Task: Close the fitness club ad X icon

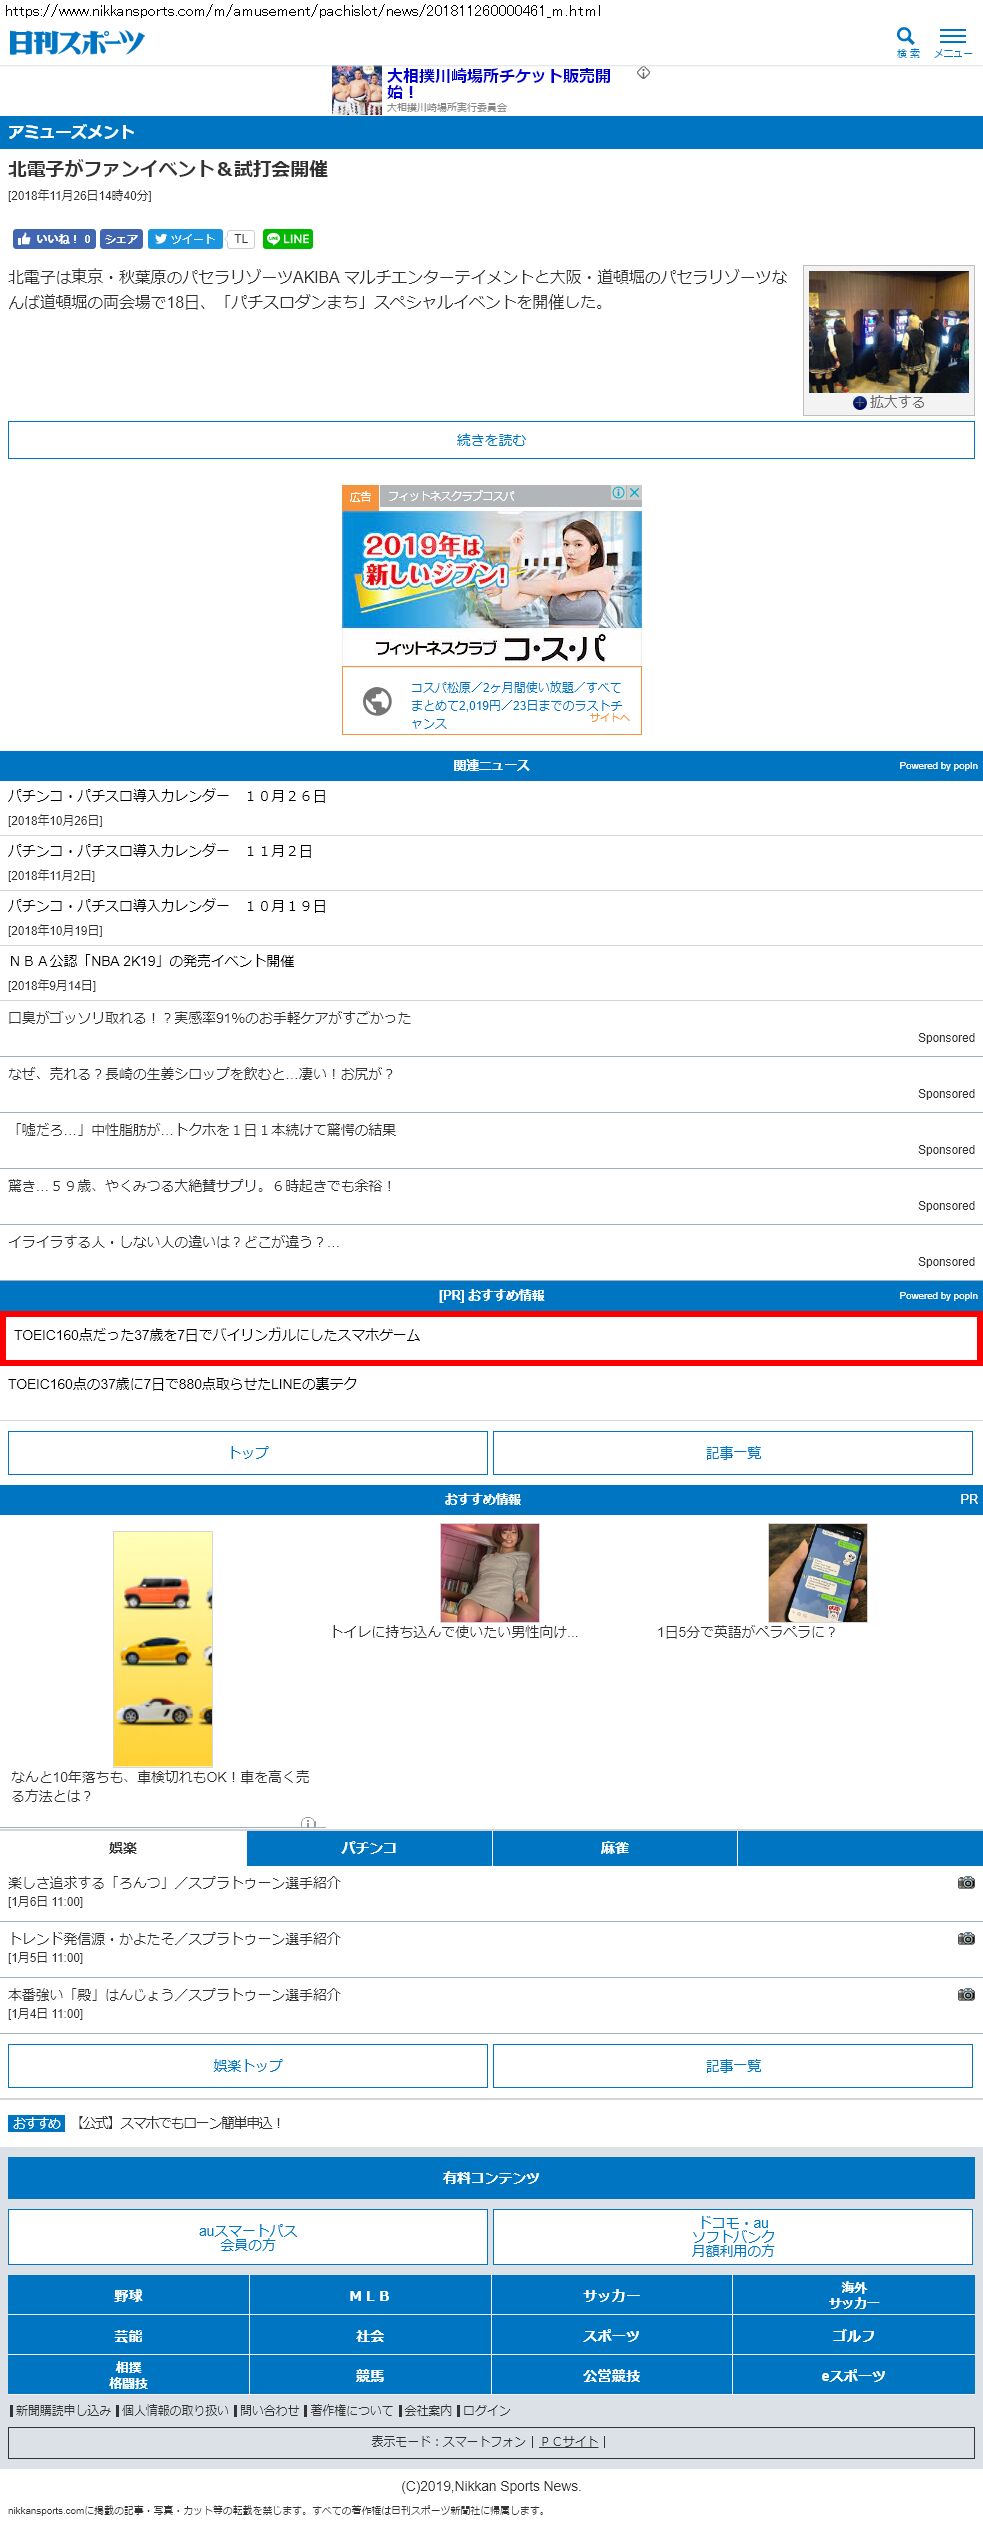Action: 634,493
